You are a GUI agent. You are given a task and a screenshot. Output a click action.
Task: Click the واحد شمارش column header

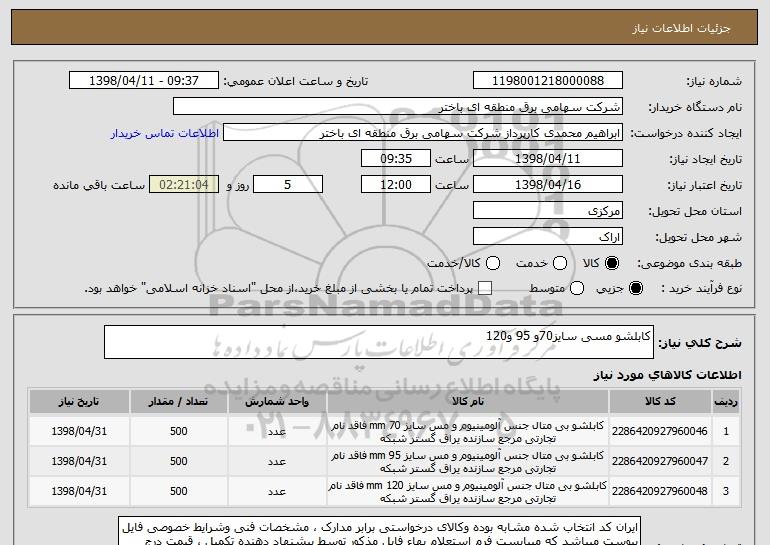tap(277, 402)
